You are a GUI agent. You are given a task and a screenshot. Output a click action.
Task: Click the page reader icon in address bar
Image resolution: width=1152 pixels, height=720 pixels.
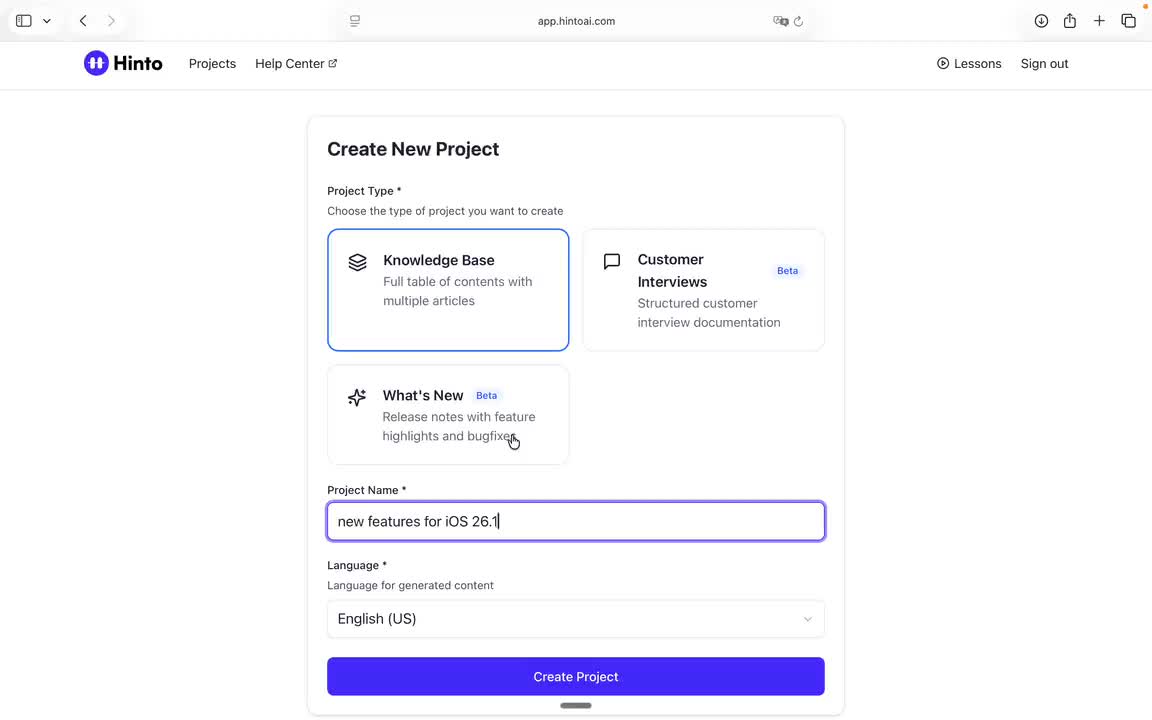point(355,21)
